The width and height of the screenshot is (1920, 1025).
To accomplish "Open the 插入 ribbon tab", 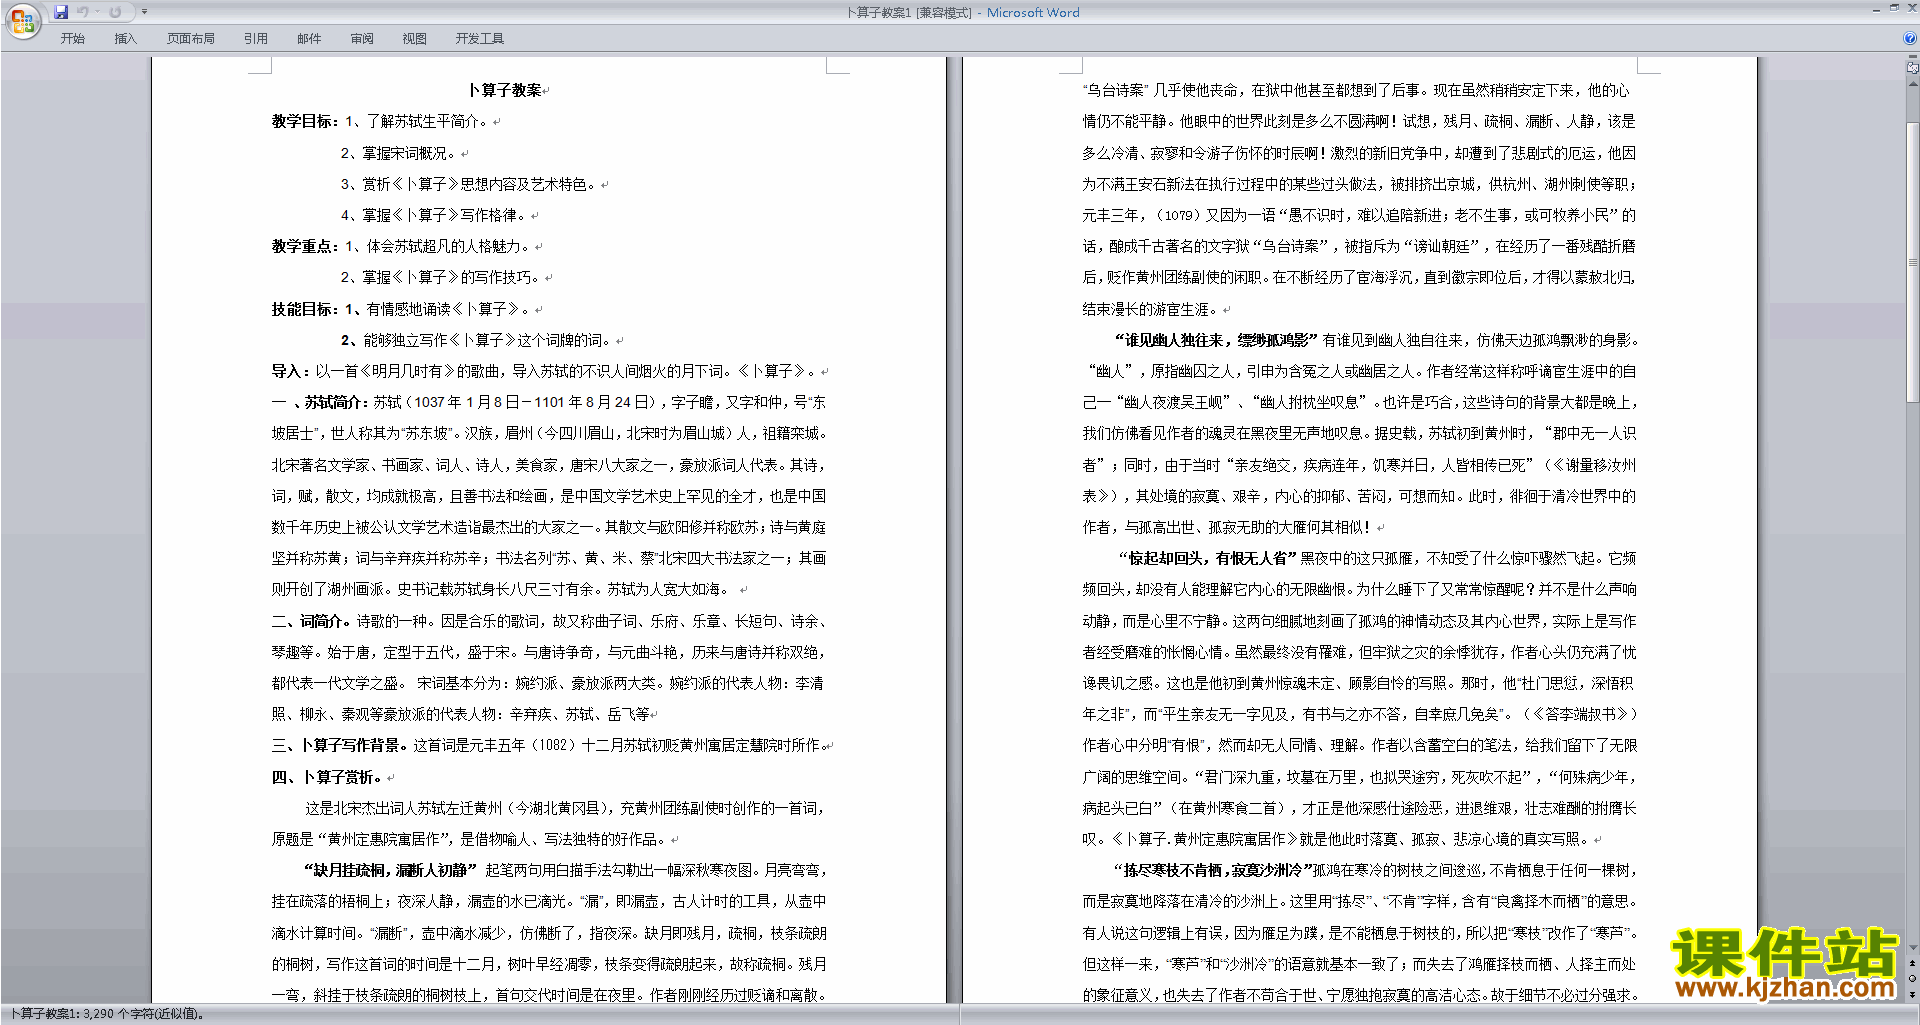I will tap(125, 38).
